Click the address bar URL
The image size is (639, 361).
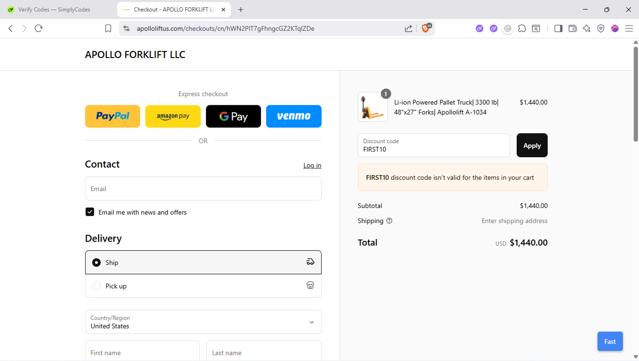coord(225,29)
